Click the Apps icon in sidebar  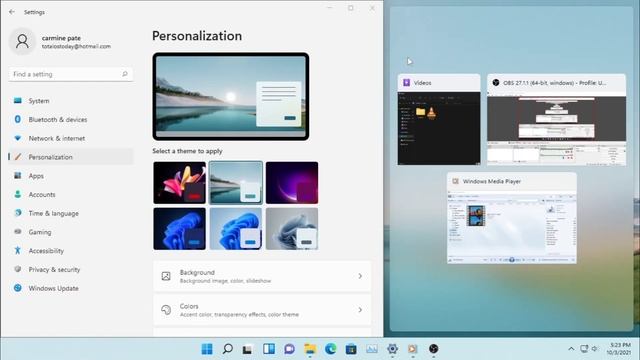(x=18, y=176)
